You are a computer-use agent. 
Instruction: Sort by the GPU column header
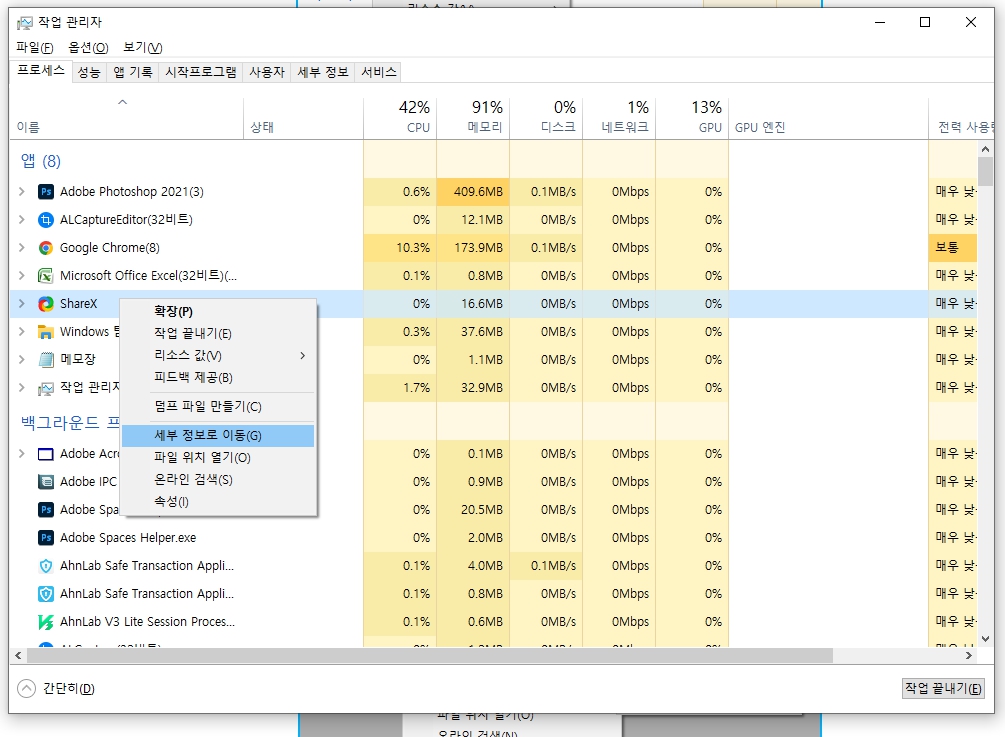[692, 119]
